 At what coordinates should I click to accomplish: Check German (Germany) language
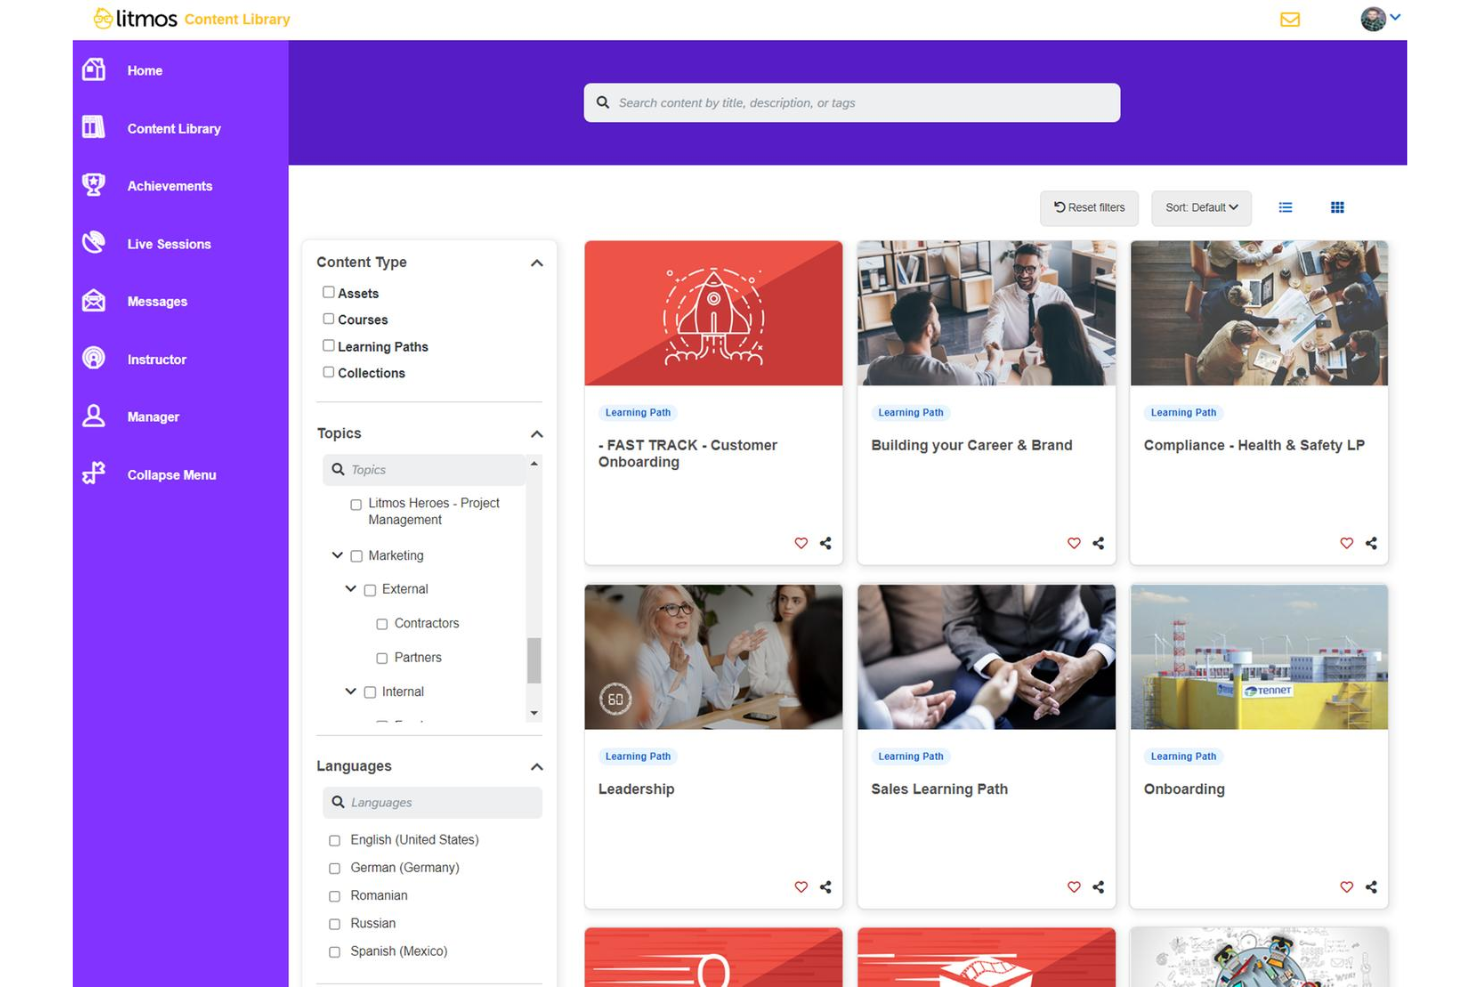tap(335, 868)
